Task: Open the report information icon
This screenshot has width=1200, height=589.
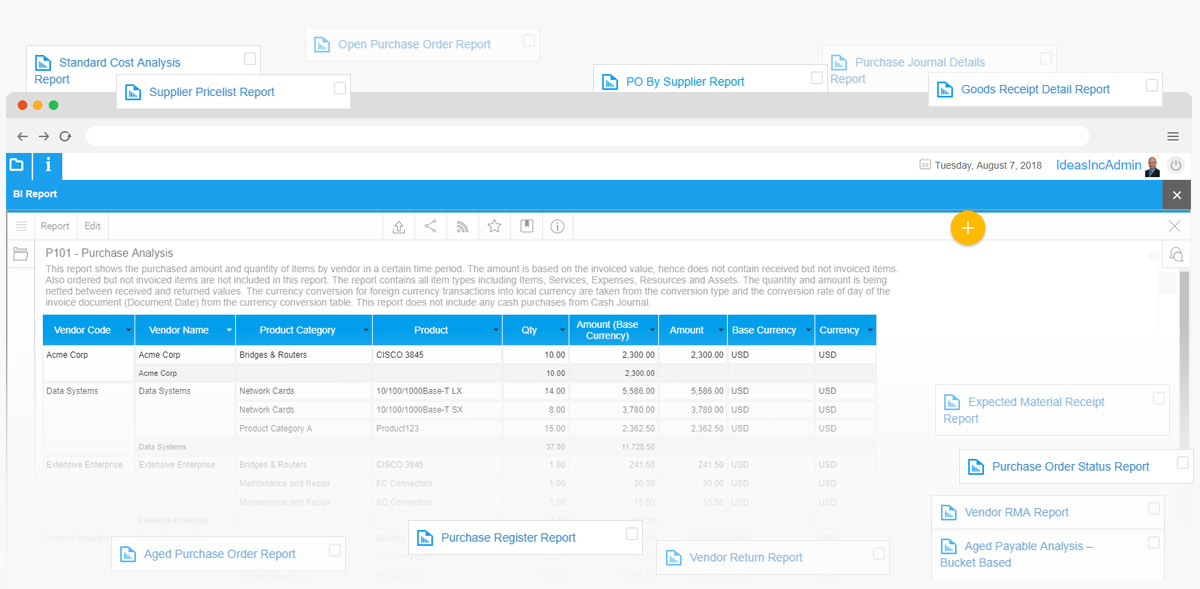Action: coord(557,227)
